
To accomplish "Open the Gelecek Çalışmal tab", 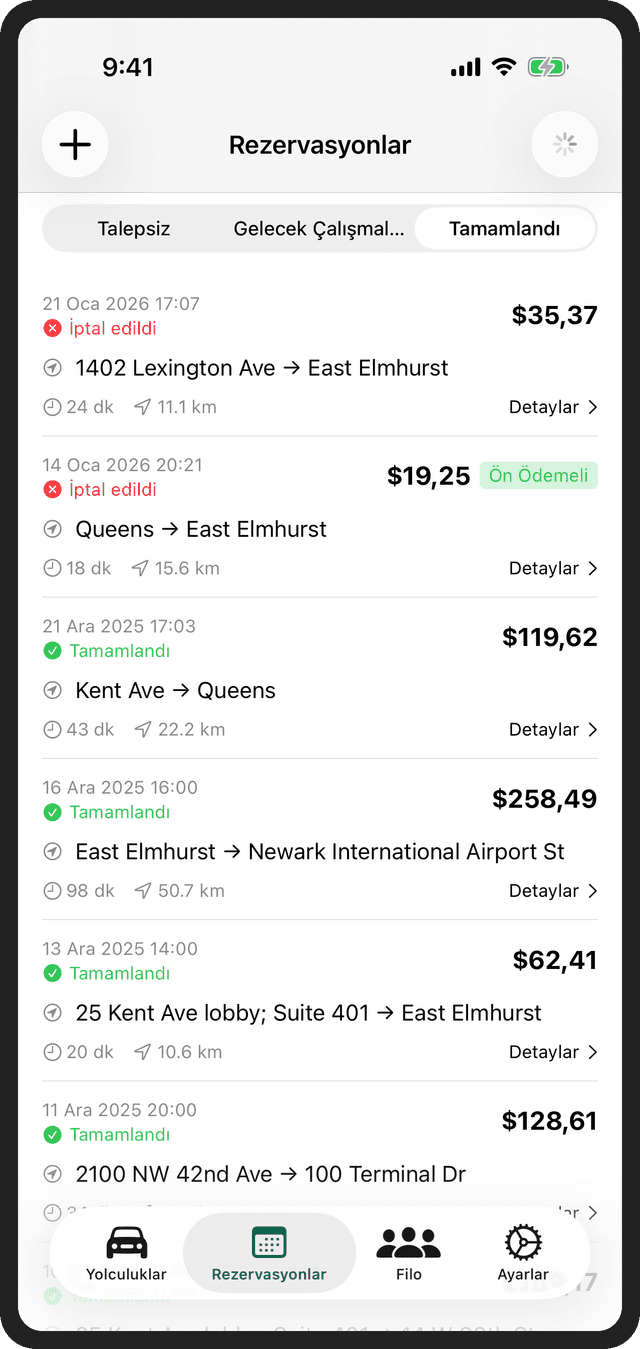I will (x=320, y=228).
